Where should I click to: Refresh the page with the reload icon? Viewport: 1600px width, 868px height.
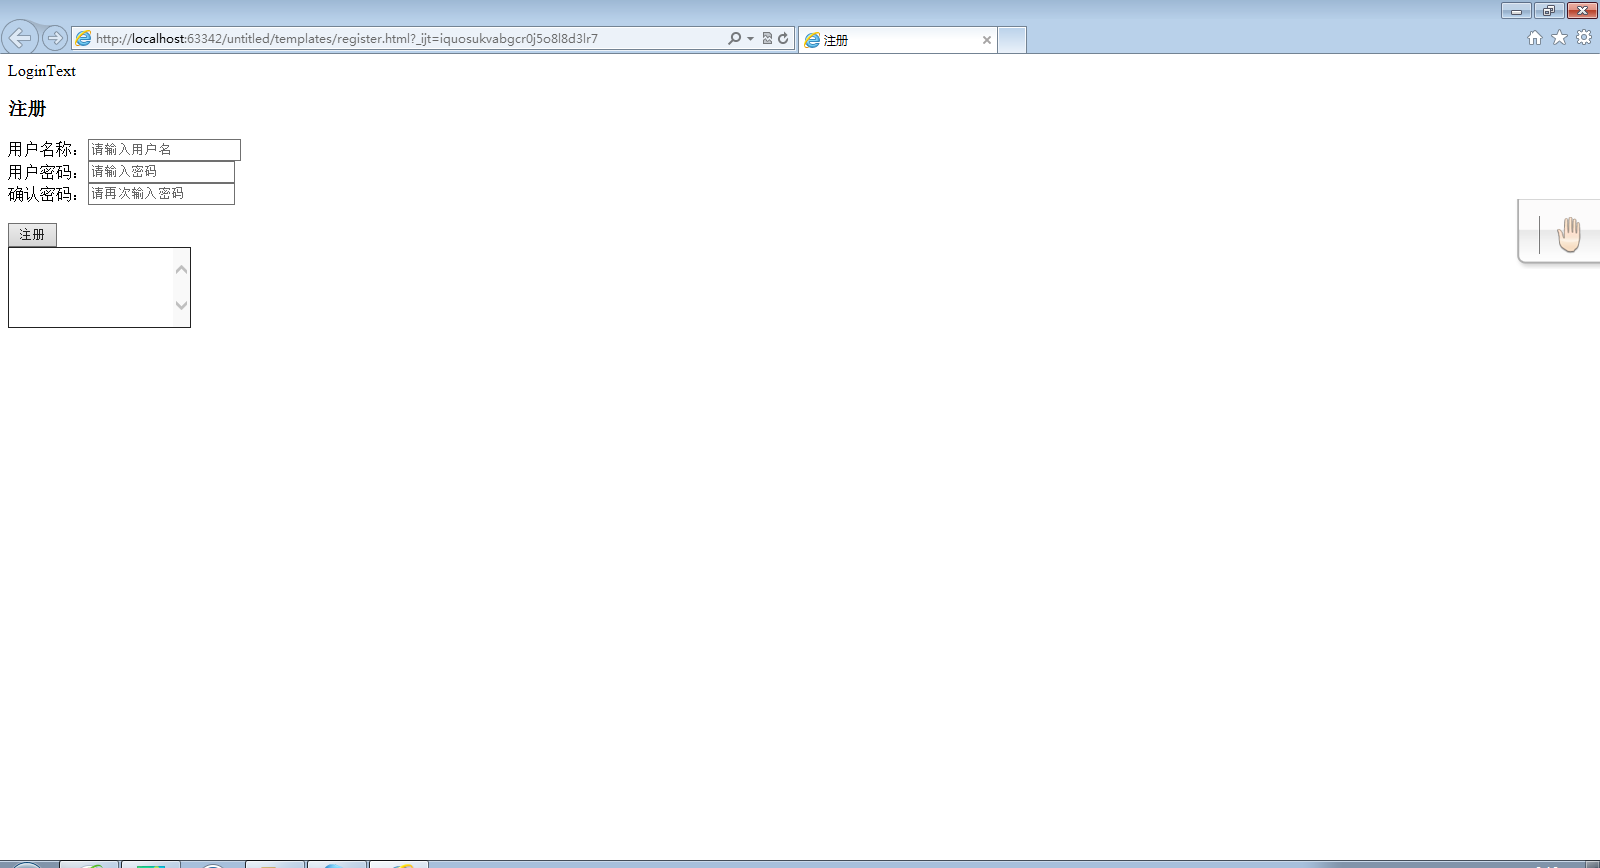tap(783, 38)
